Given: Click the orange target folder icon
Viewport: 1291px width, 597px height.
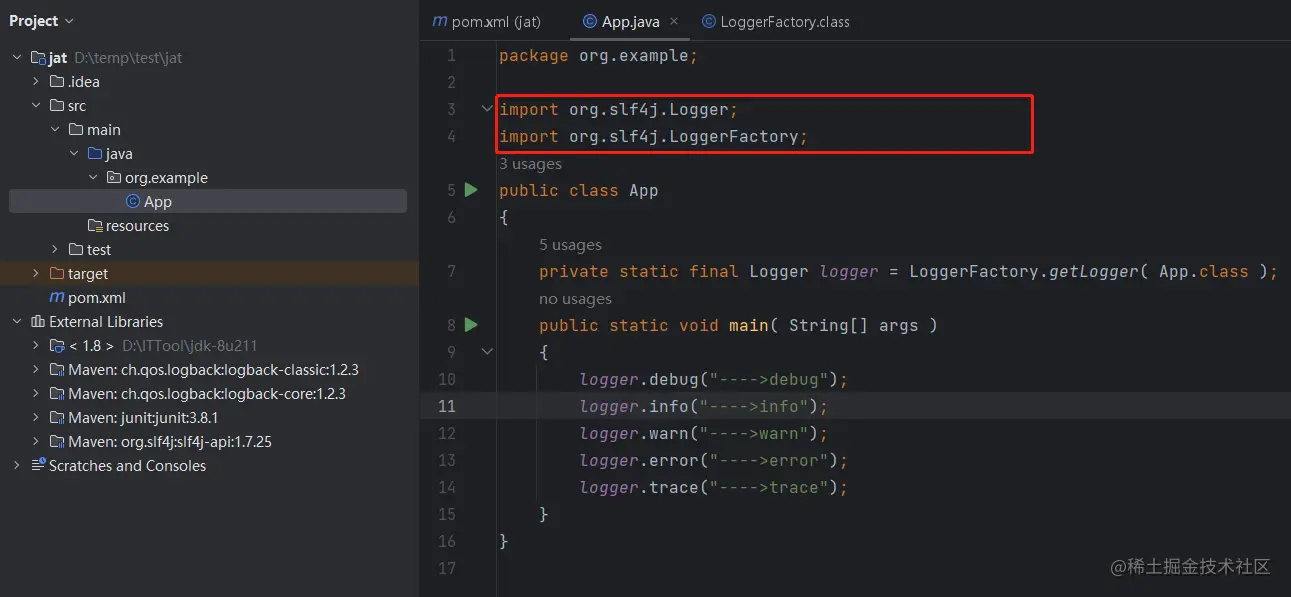Looking at the screenshot, I should click(x=57, y=274).
